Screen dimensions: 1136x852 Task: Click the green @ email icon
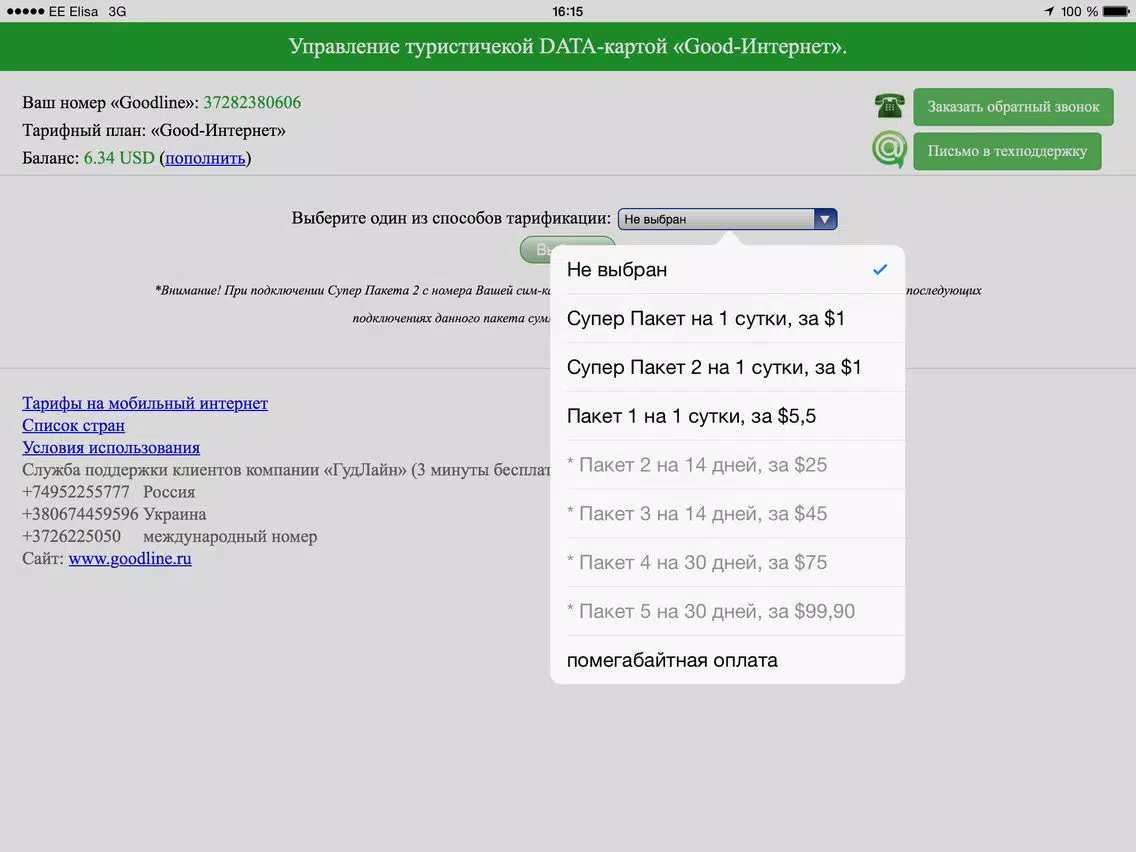point(889,149)
